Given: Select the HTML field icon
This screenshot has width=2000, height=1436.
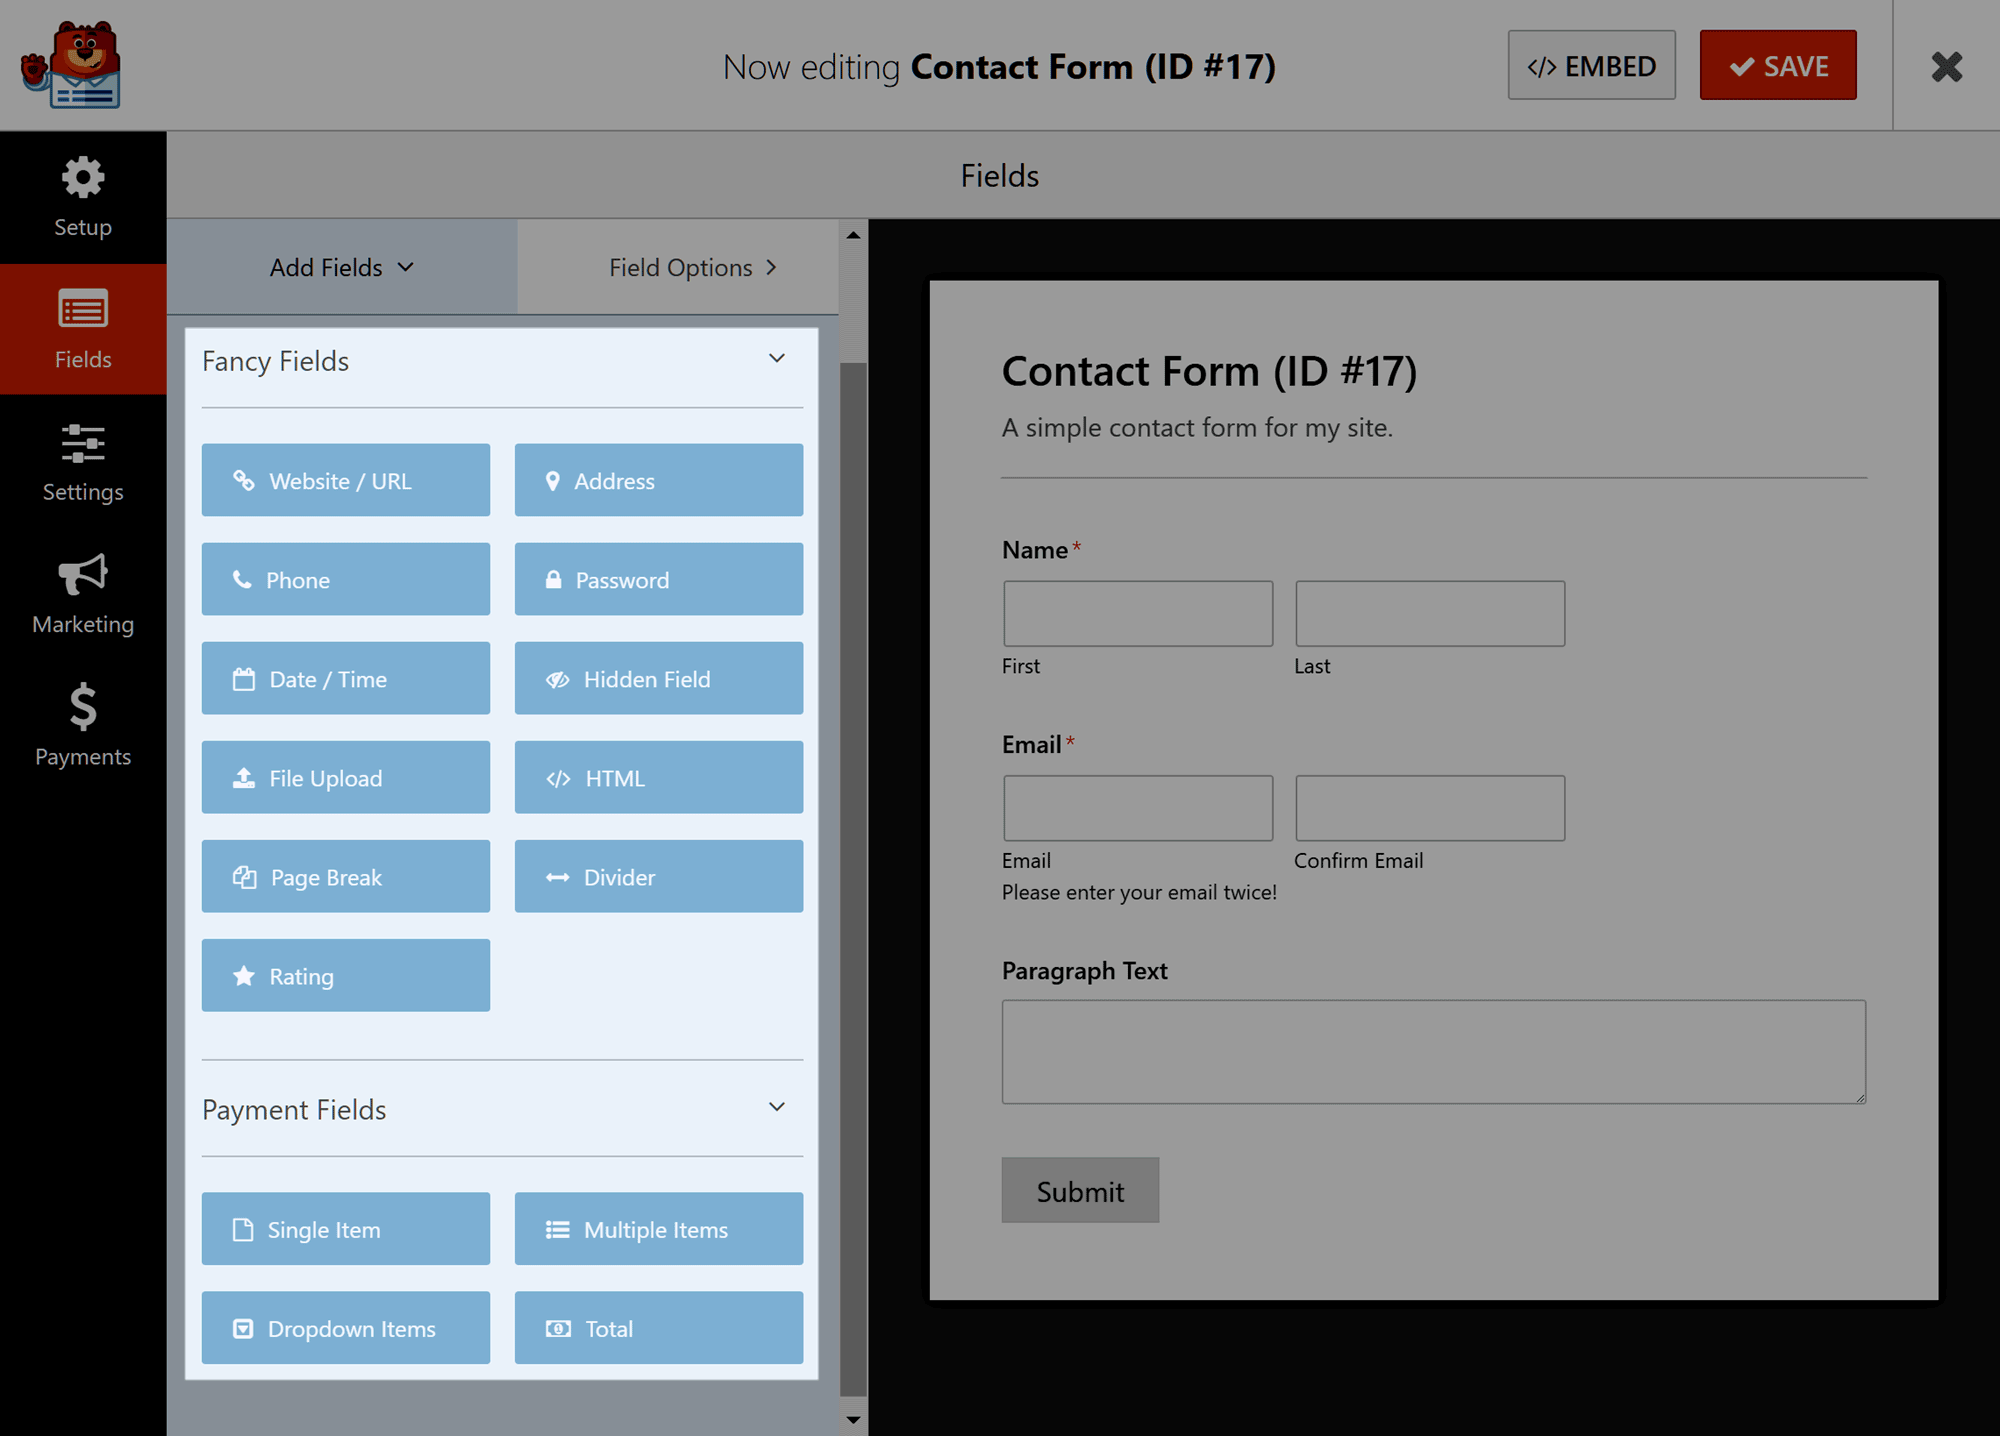Looking at the screenshot, I should click(557, 778).
